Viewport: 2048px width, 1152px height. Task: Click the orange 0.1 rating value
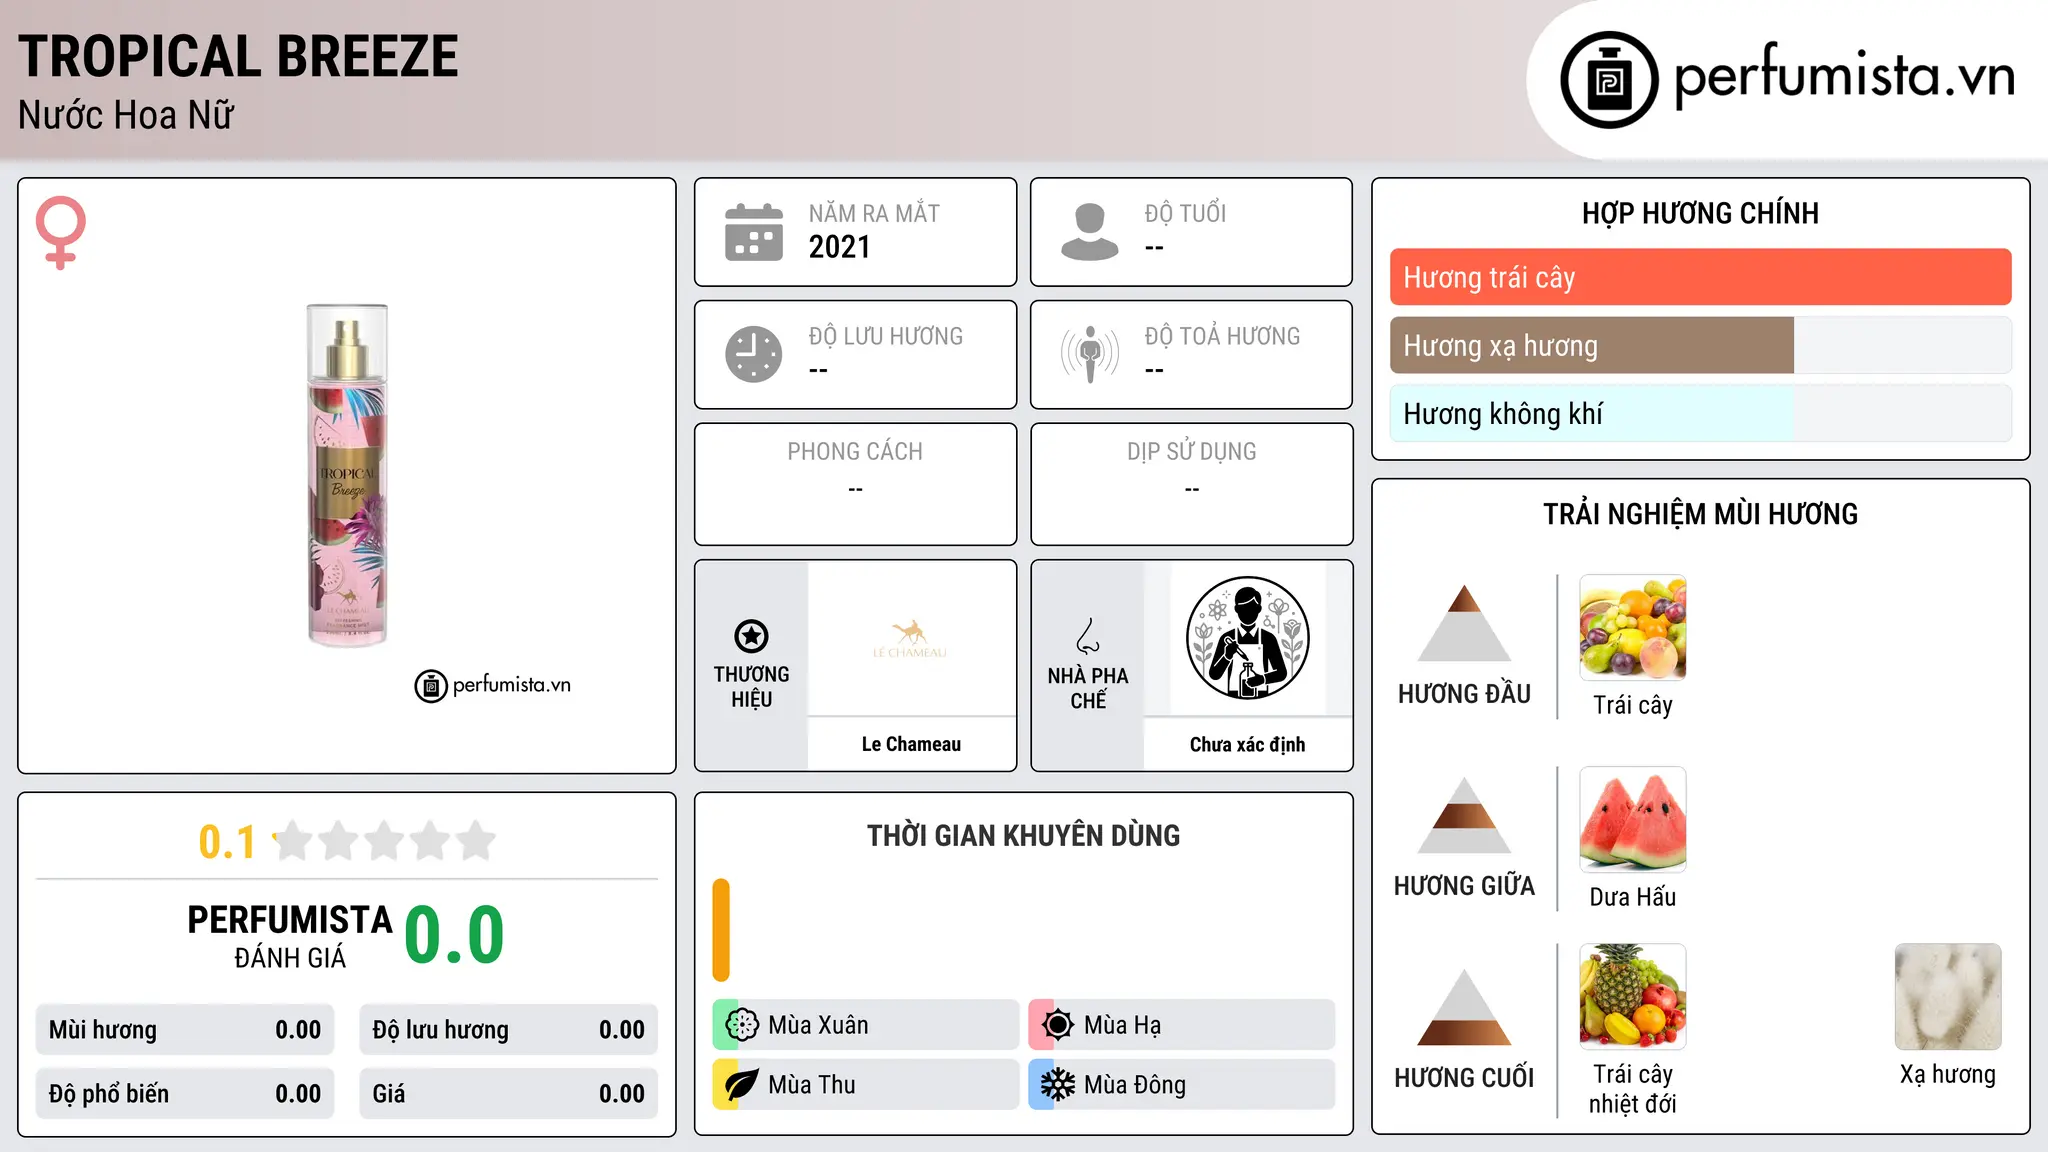pos(227,842)
